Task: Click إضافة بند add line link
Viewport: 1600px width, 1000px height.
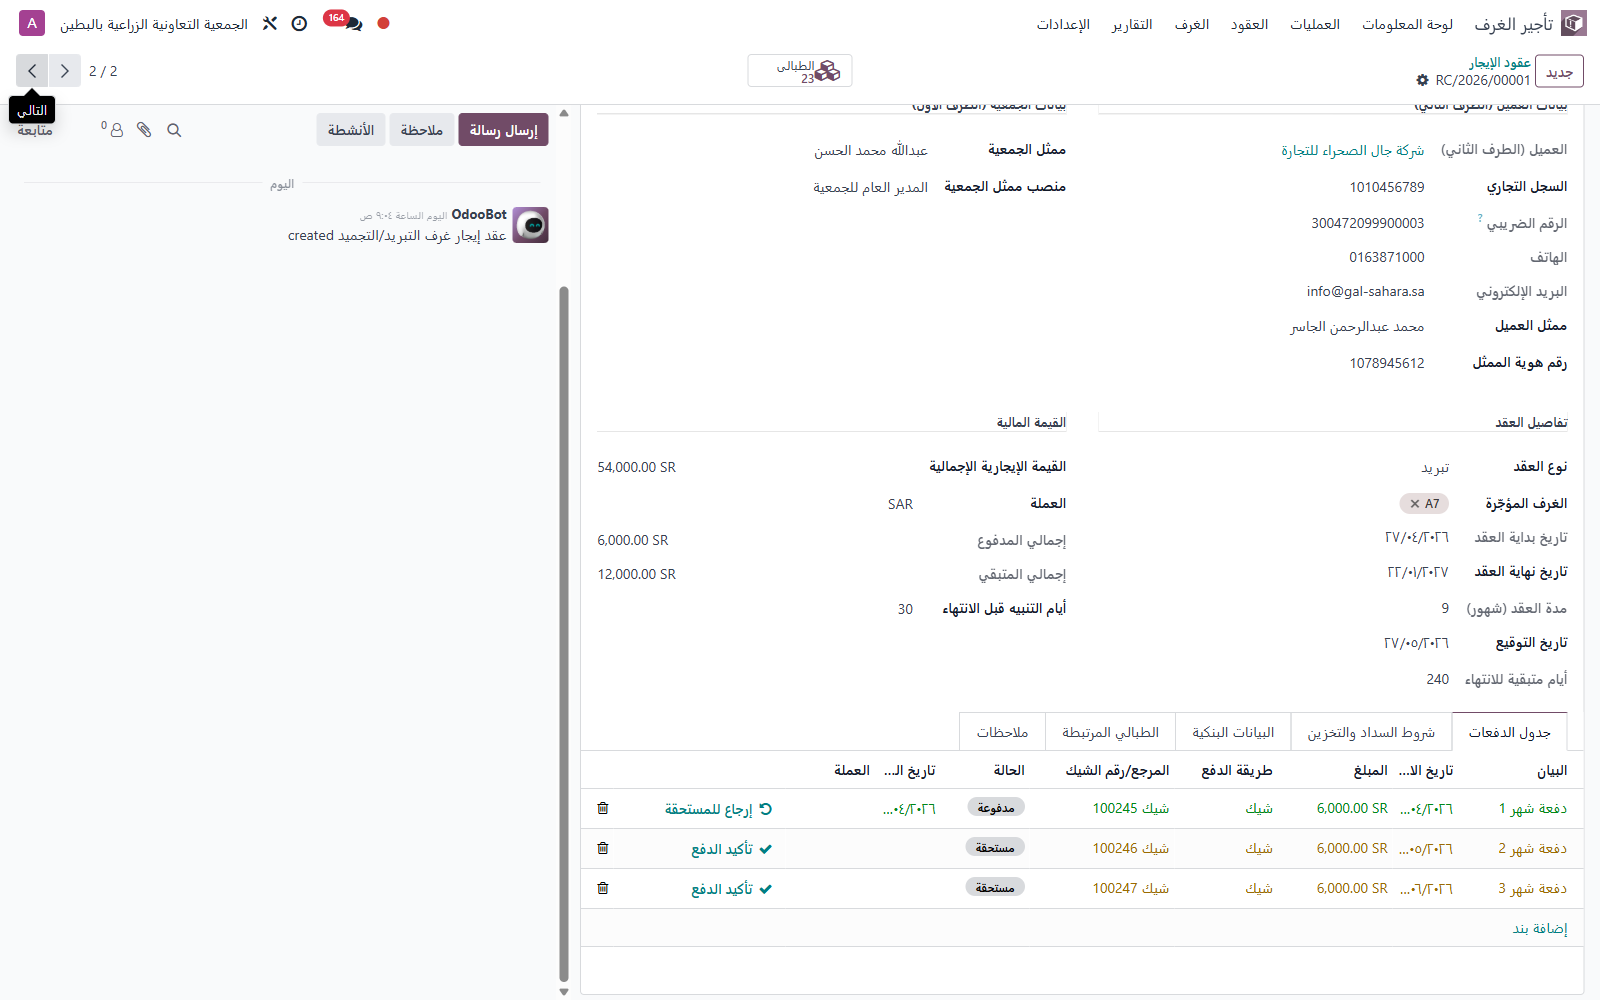Action: tap(1540, 929)
